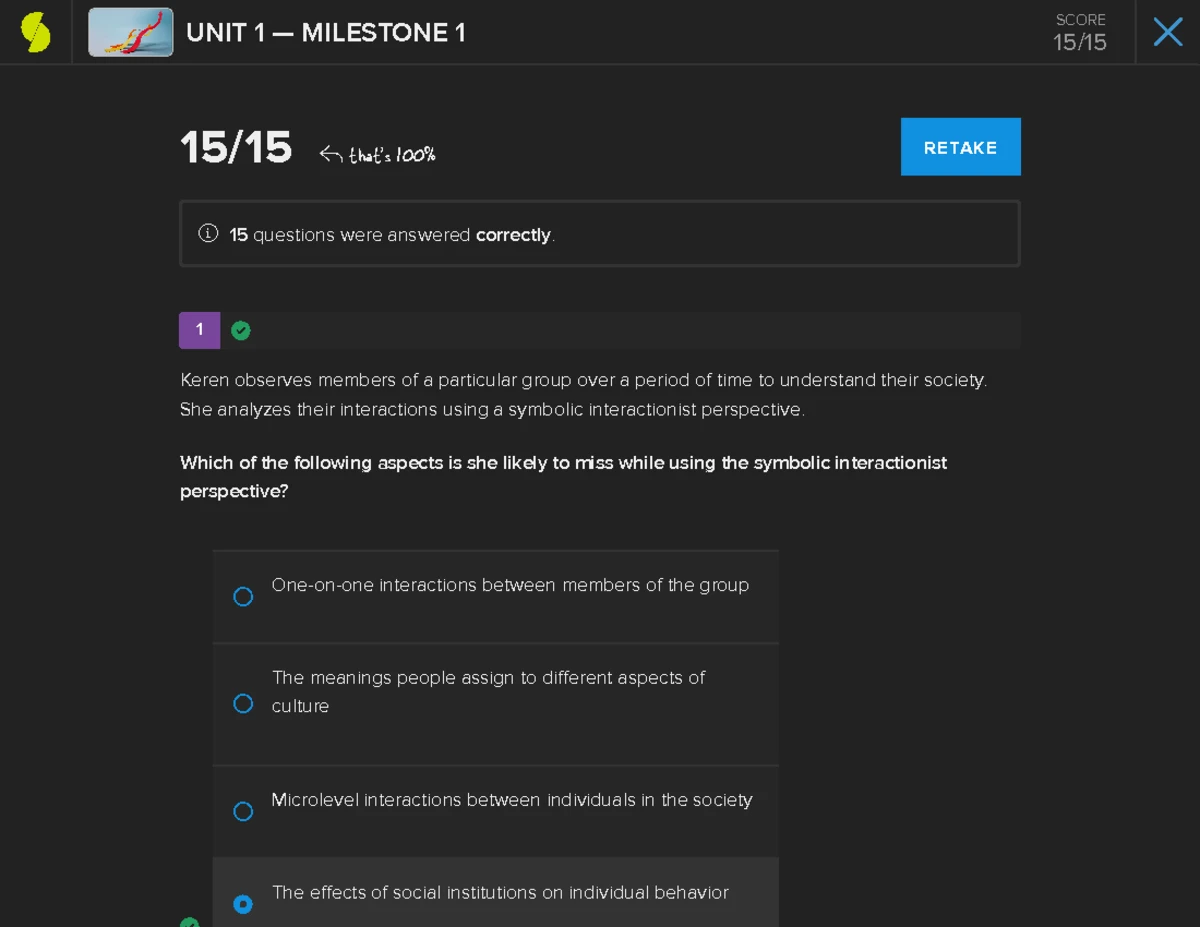Select the effects of social institutions option

click(x=243, y=904)
